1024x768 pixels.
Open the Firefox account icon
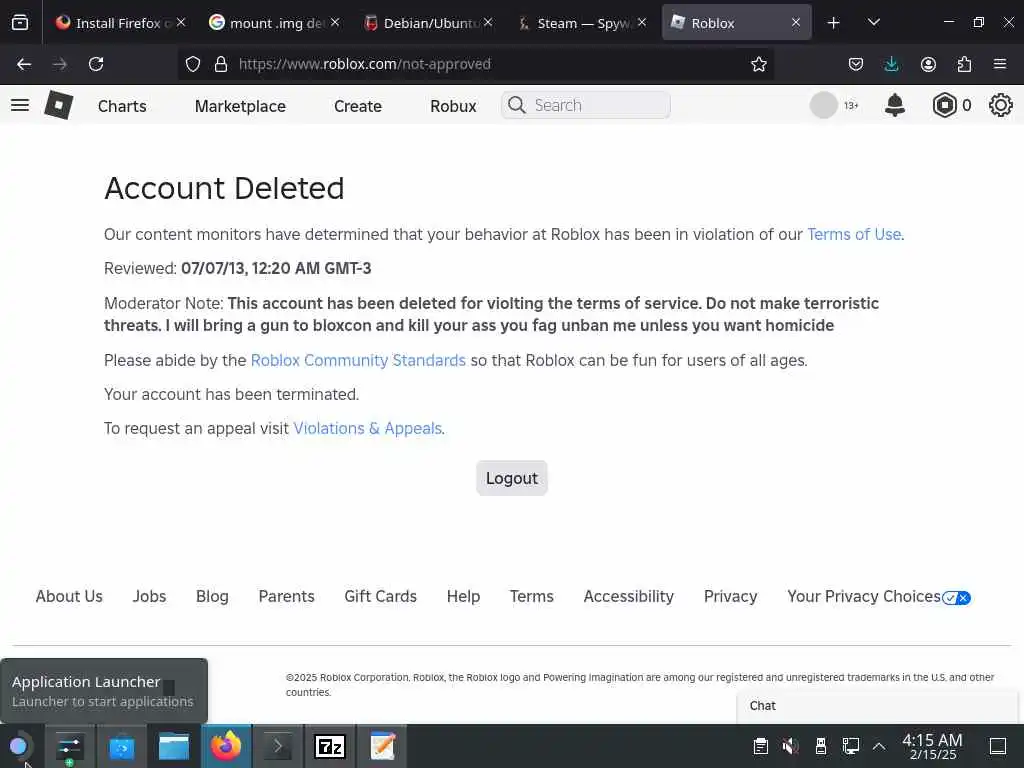point(928,64)
